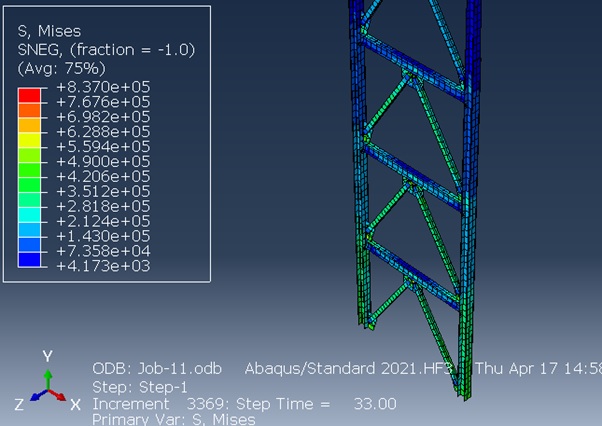Pick the cyan color band in the legend
This screenshot has width=602, height=426.
click(x=28, y=214)
